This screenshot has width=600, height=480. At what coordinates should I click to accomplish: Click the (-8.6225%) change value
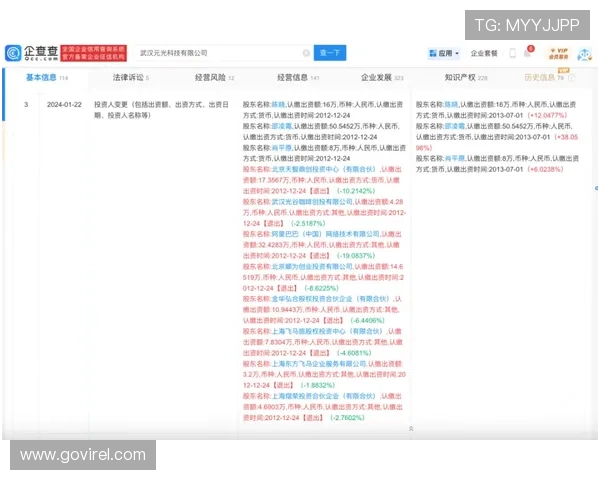[321, 288]
